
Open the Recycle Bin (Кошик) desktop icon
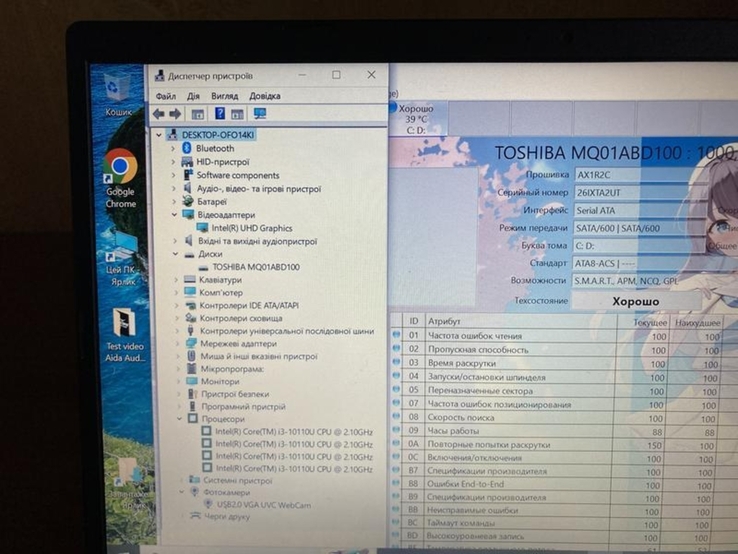click(116, 94)
